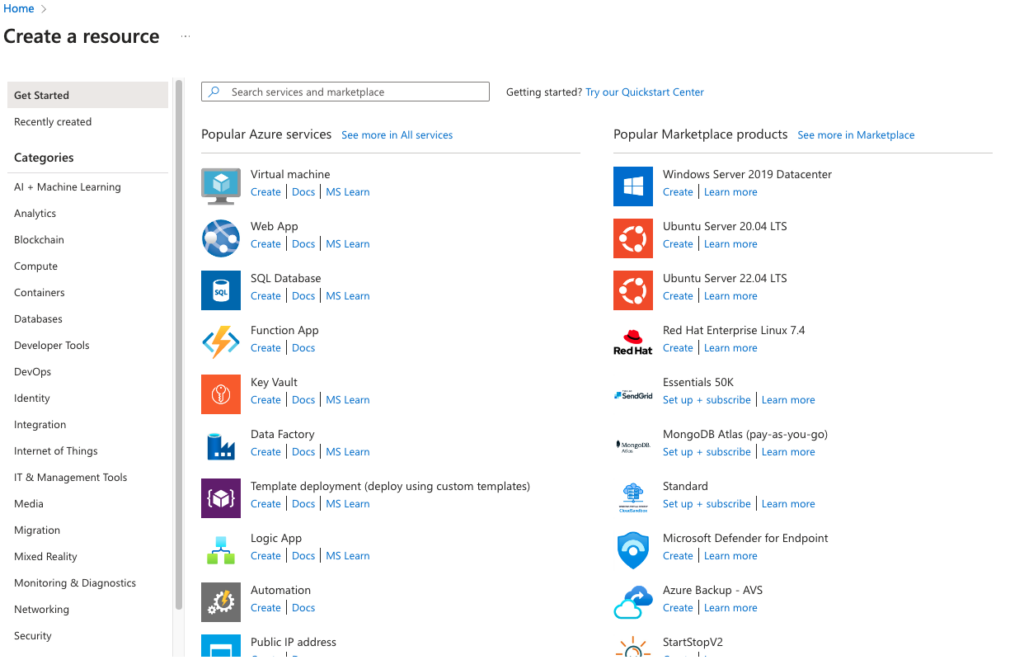Click Create under Virtual machine
The width and height of the screenshot is (1024, 660).
266,192
